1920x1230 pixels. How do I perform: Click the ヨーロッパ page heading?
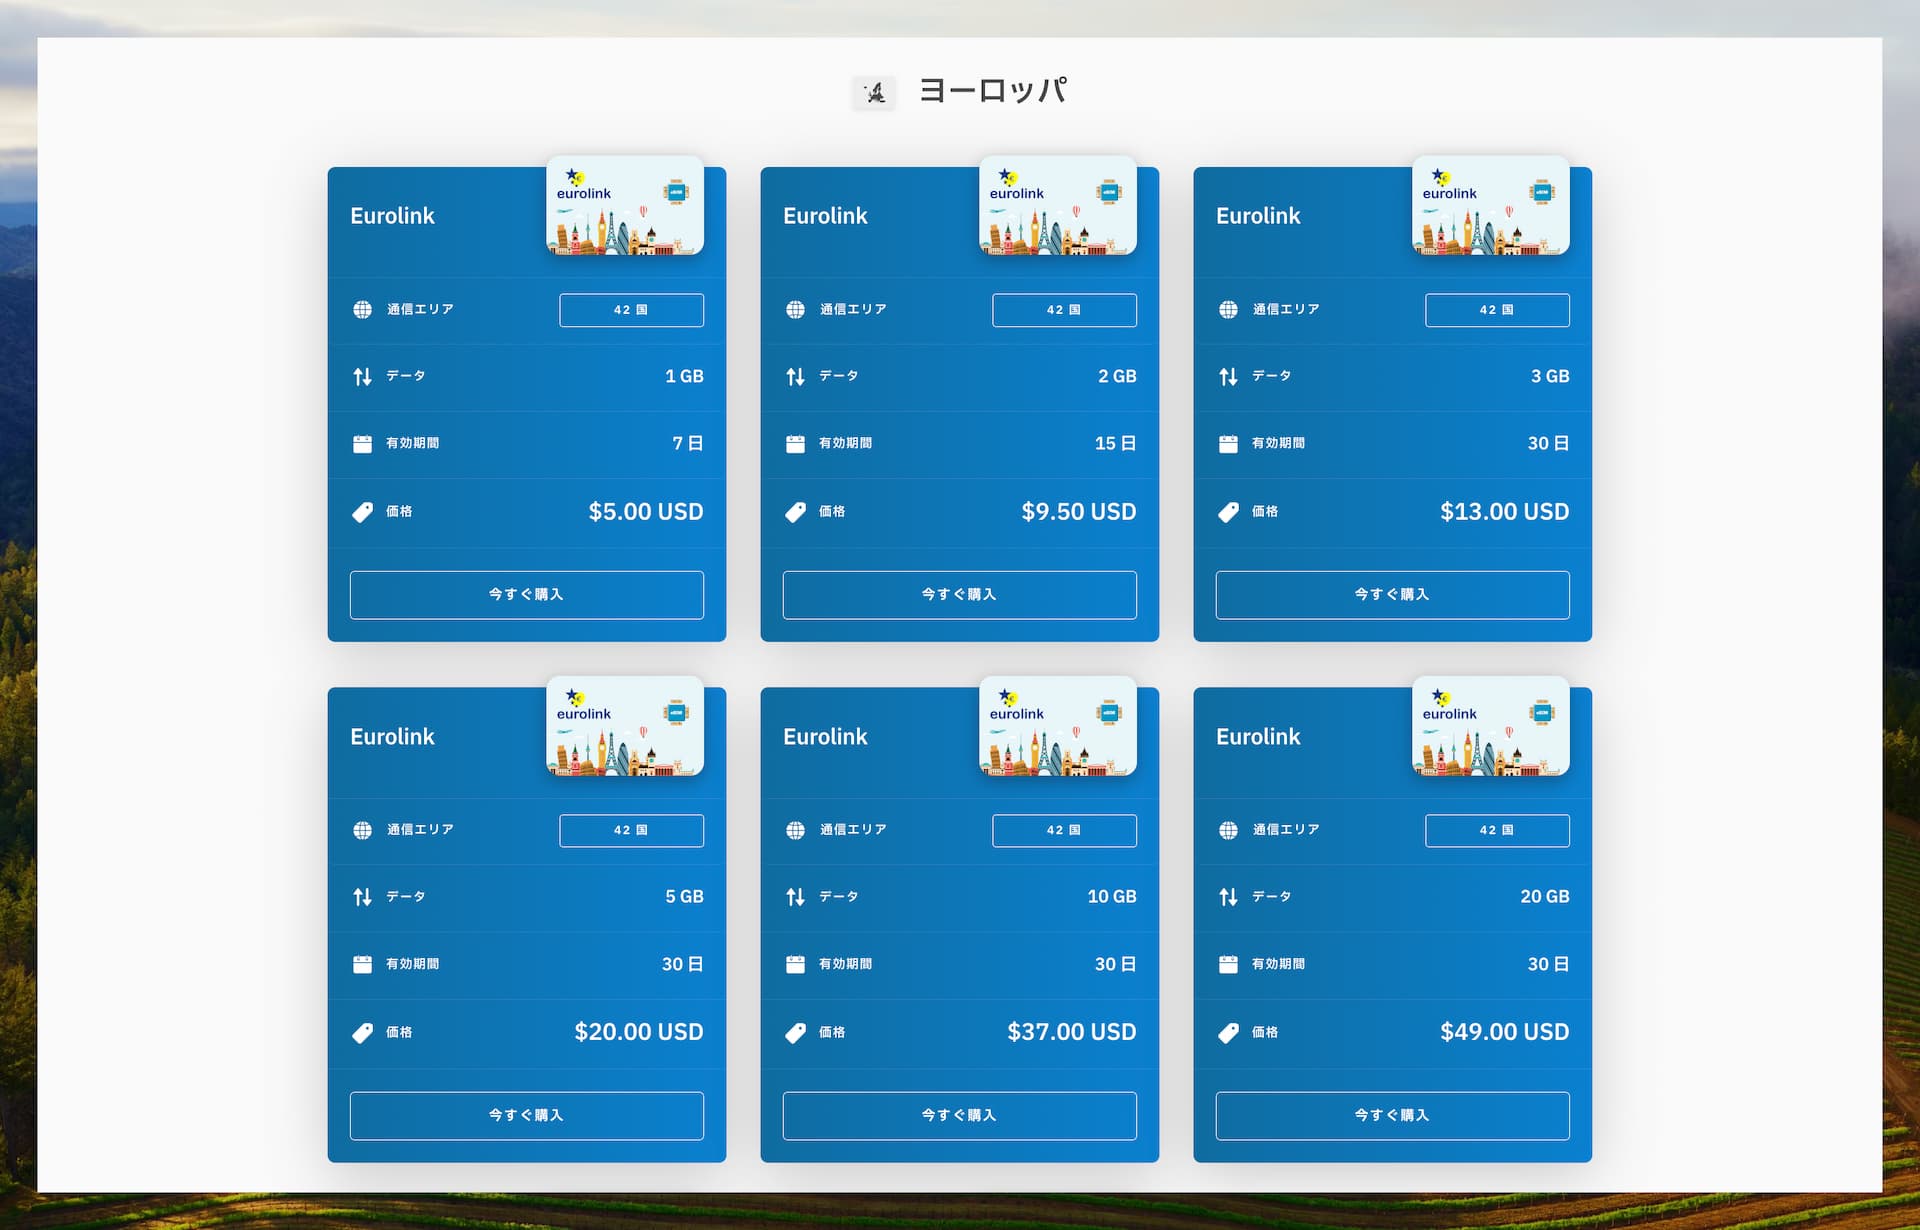point(993,91)
